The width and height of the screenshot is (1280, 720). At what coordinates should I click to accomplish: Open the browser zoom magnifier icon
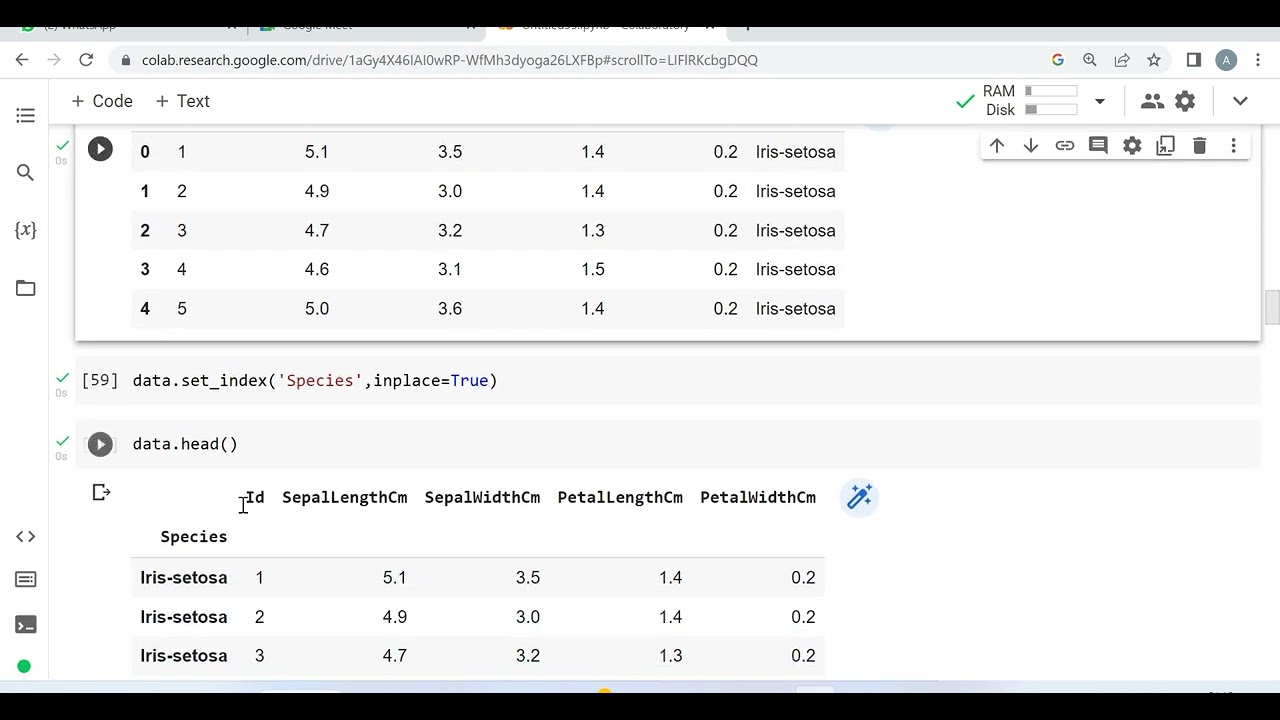(1090, 60)
